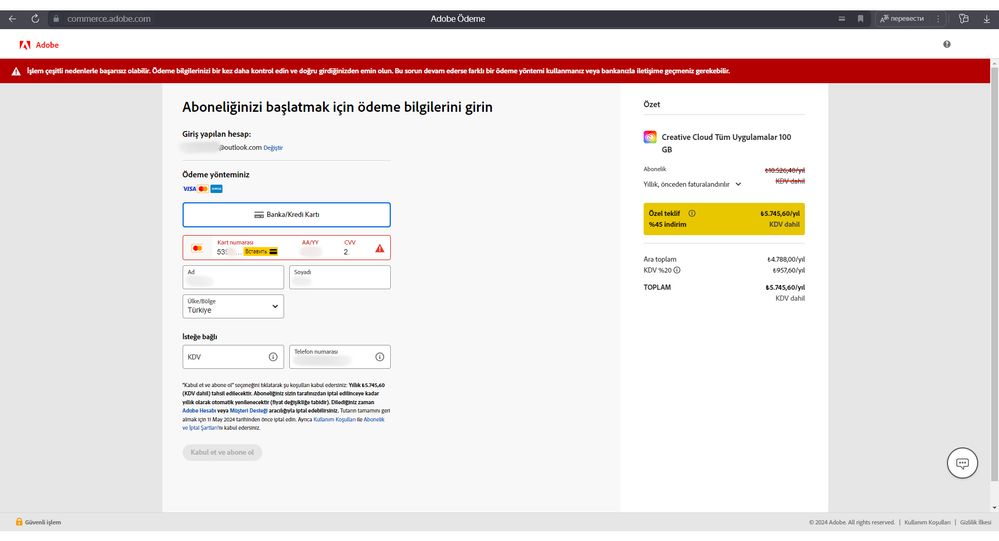Image resolution: width=999 pixels, height=541 pixels.
Task: Click the info icon beside Özel teklif
Action: [x=692, y=213]
